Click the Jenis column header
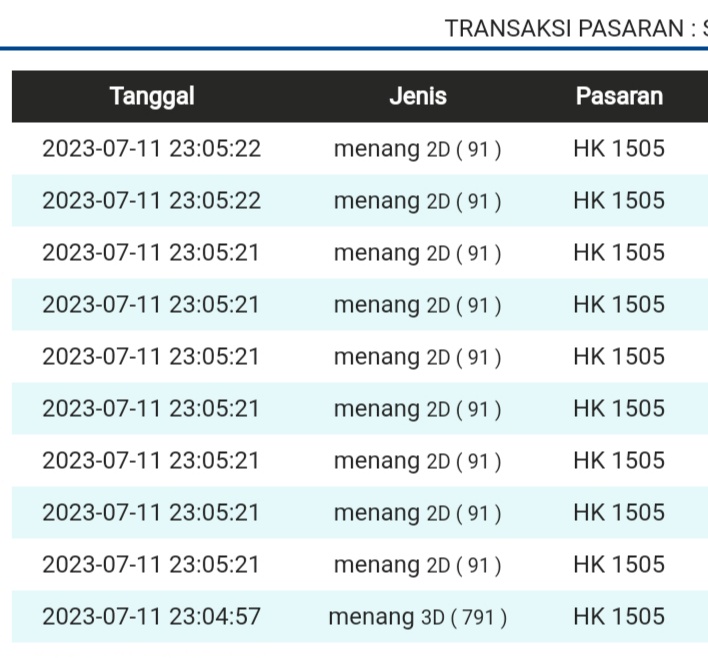The image size is (708, 658). point(418,97)
